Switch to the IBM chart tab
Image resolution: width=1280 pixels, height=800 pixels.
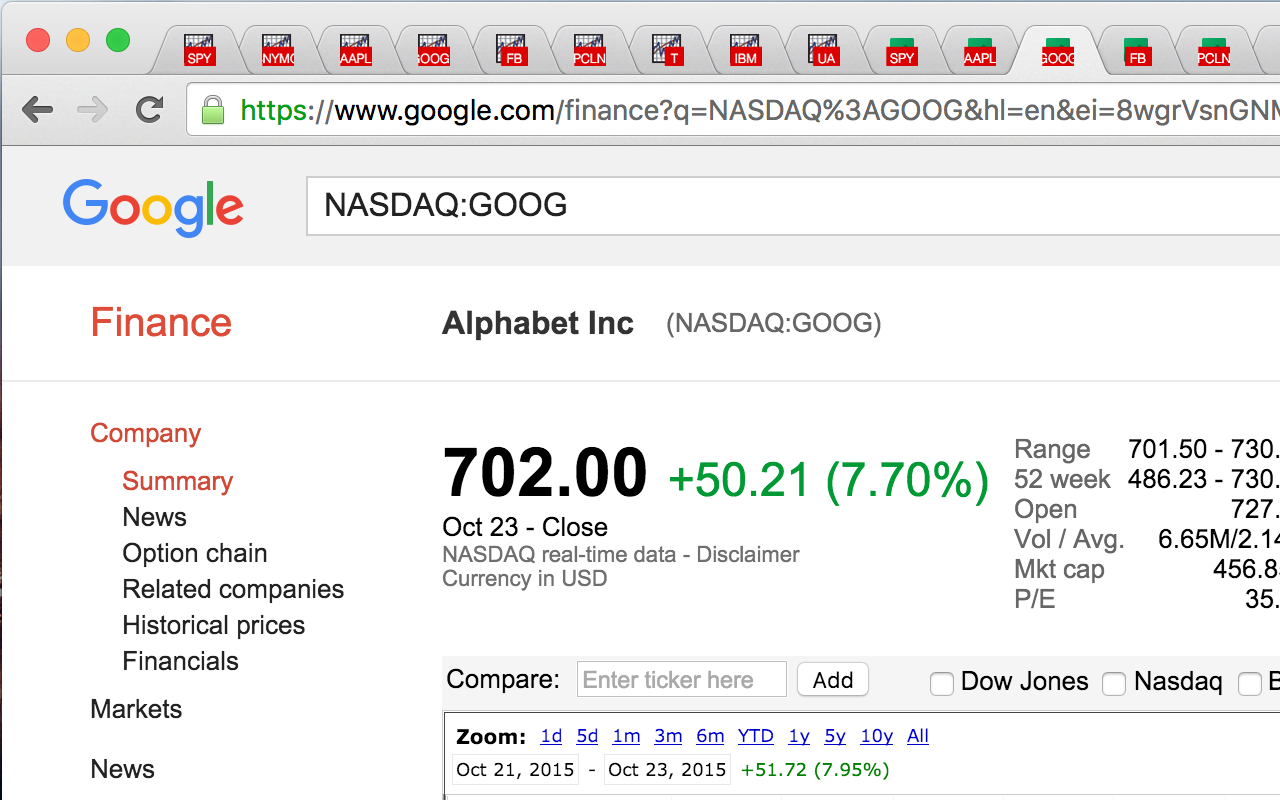click(x=745, y=50)
